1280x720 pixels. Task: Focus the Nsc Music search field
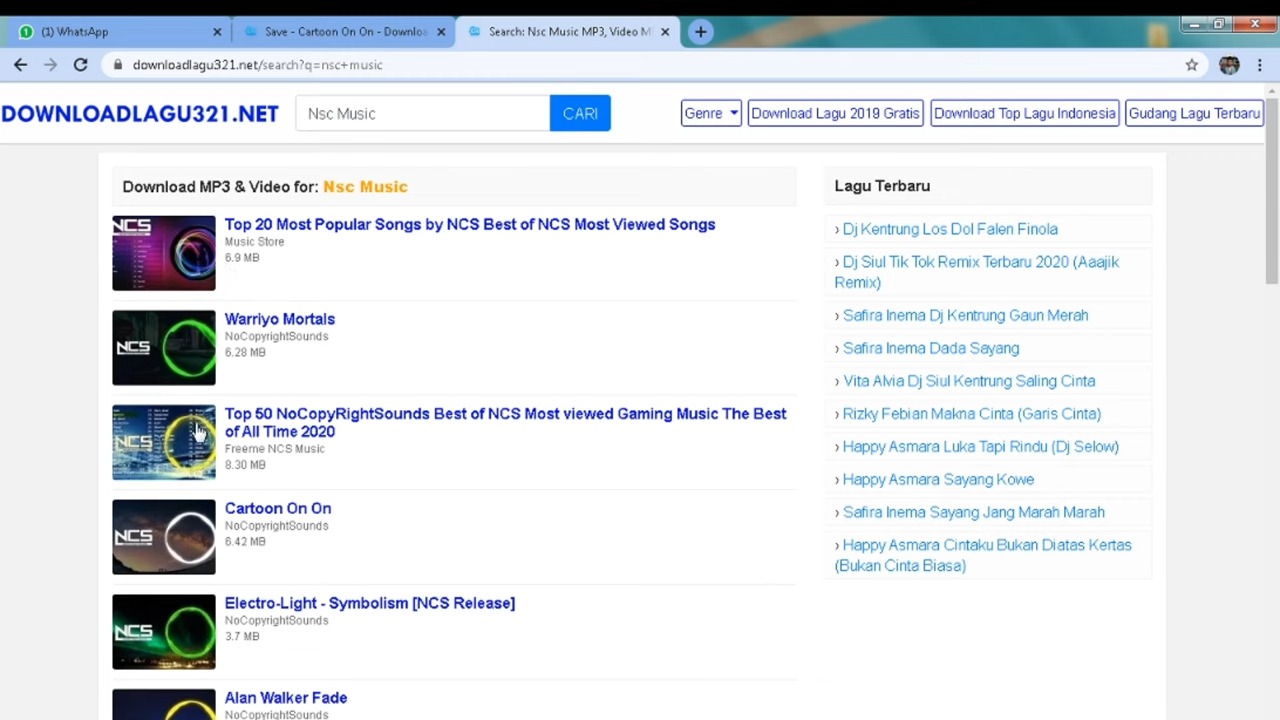(x=422, y=113)
